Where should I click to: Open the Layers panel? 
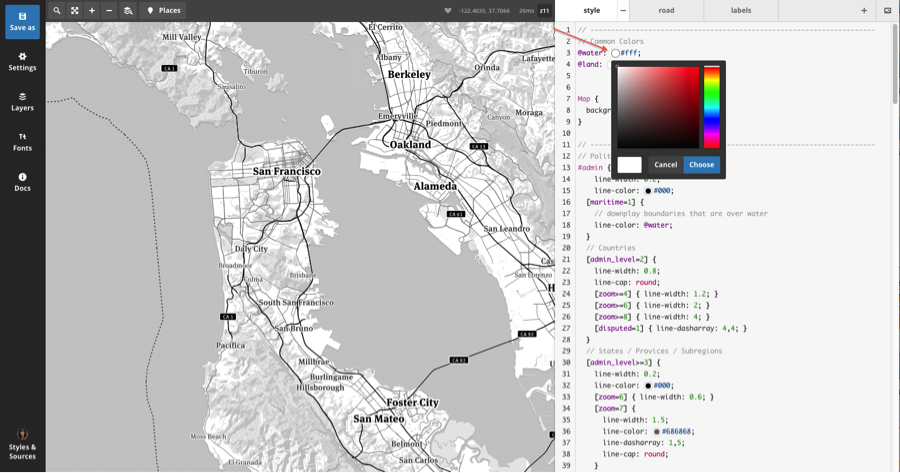(22, 102)
